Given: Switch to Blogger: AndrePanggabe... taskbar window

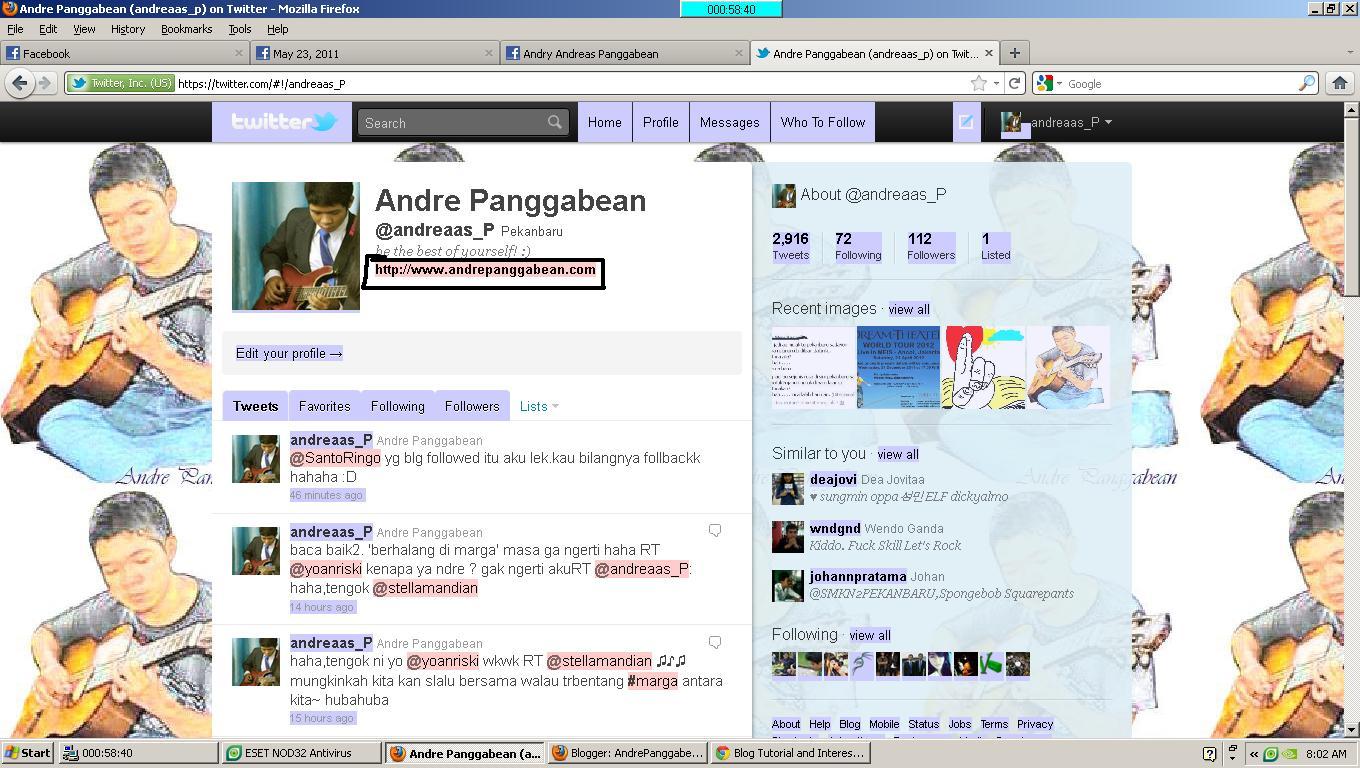Looking at the screenshot, I should click(628, 753).
